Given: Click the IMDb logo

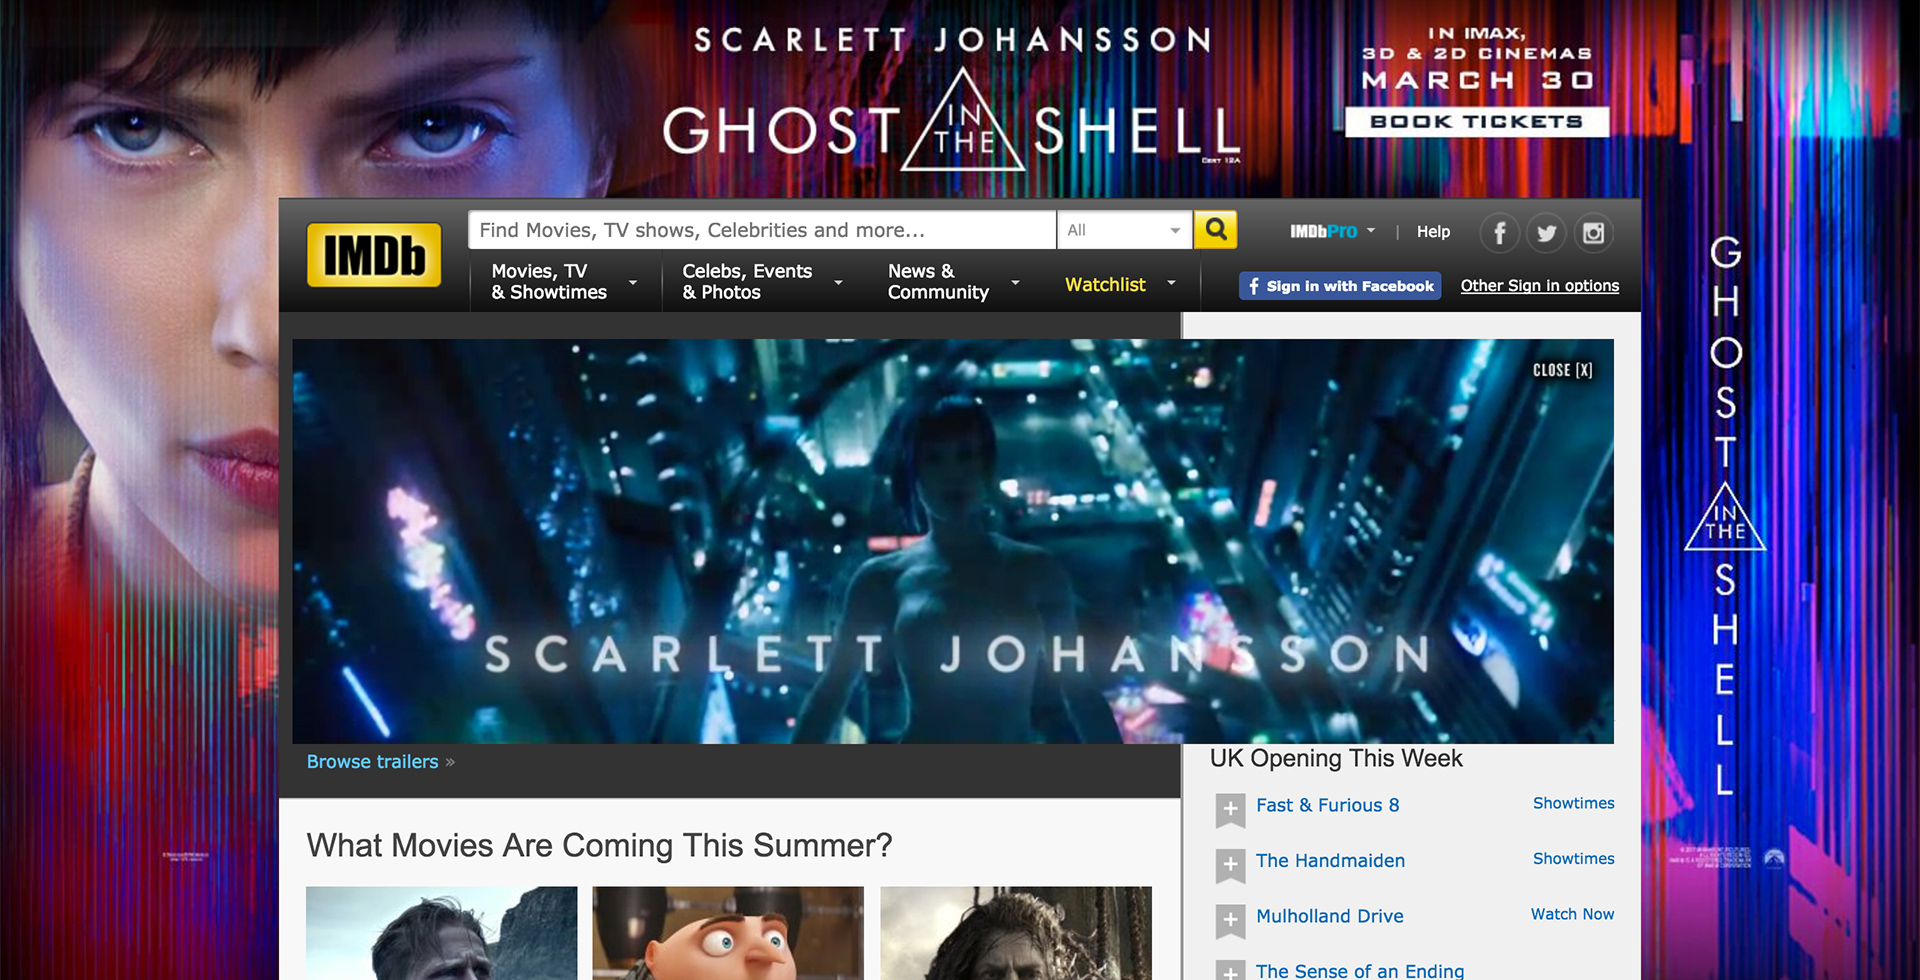Looking at the screenshot, I should click(374, 255).
